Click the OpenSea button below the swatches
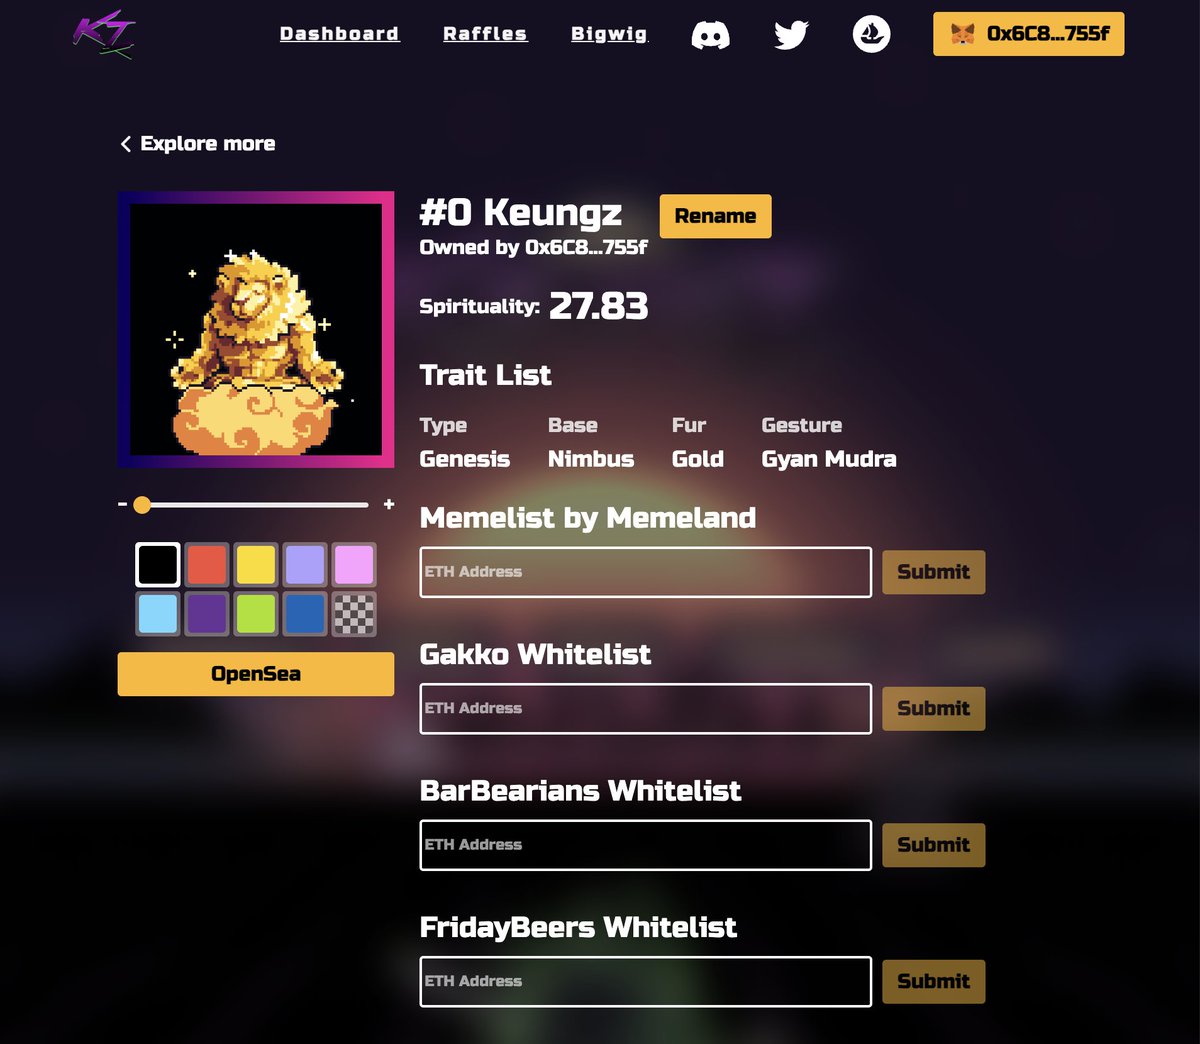 click(255, 673)
